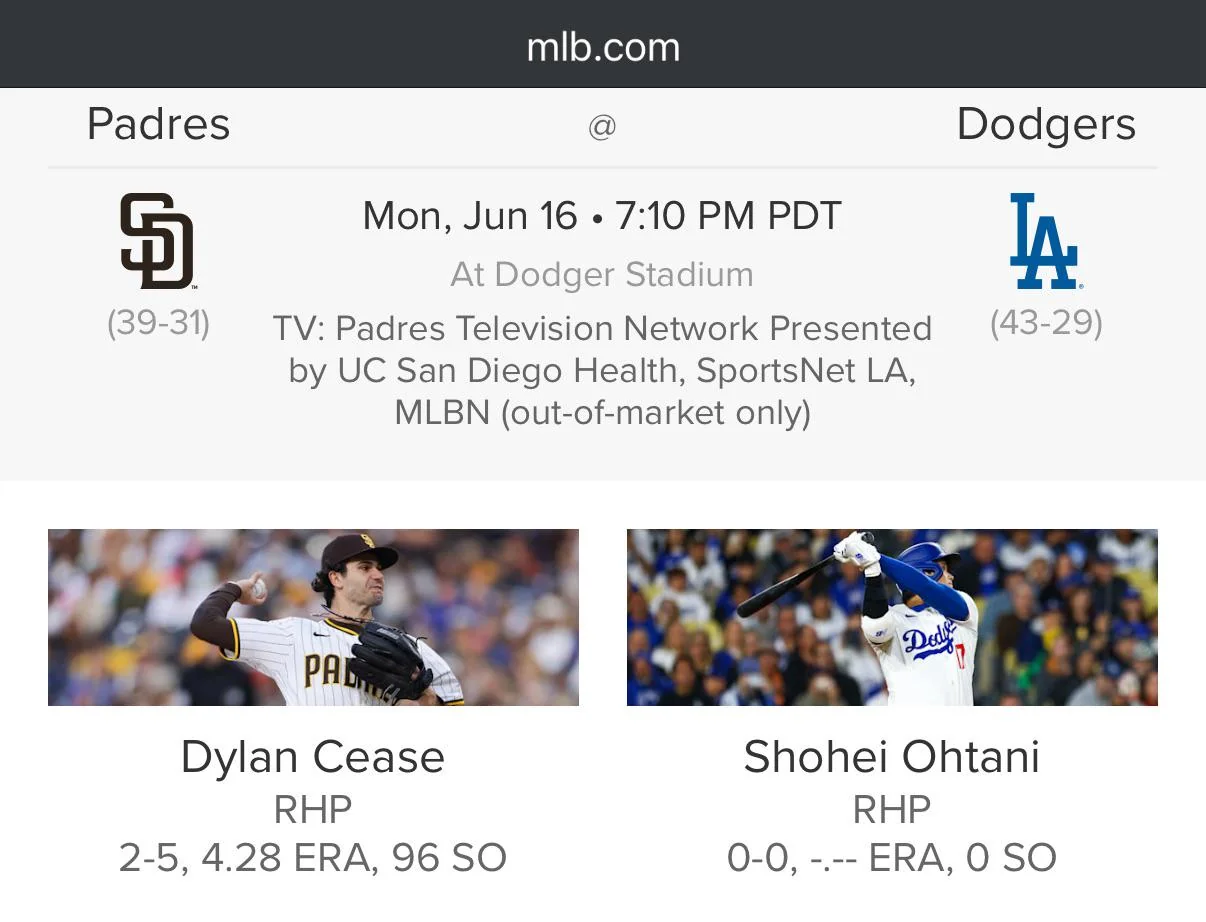Click the At Dodger Stadium venue text
This screenshot has height=922, width=1206.
tap(602, 274)
